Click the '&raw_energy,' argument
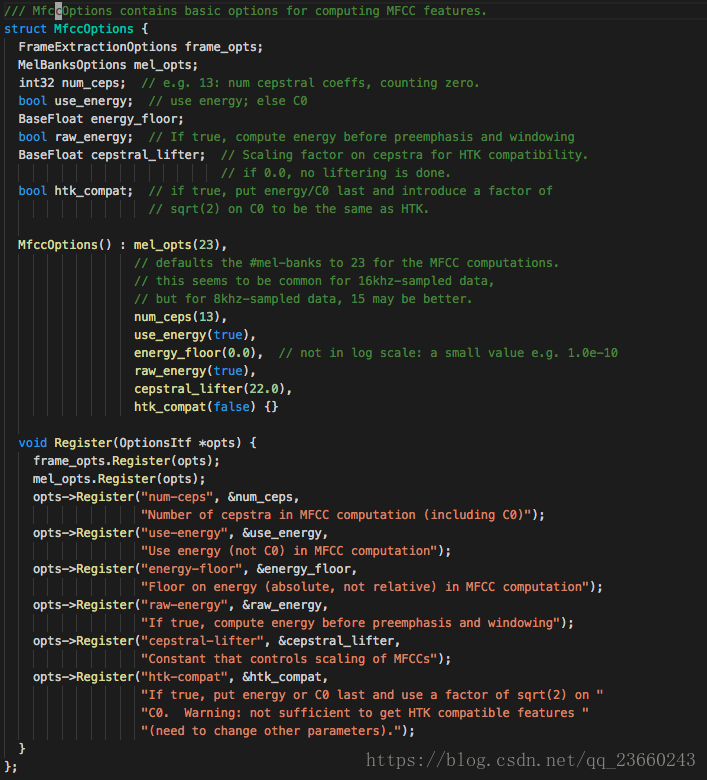This screenshot has height=780, width=707. 285,605
